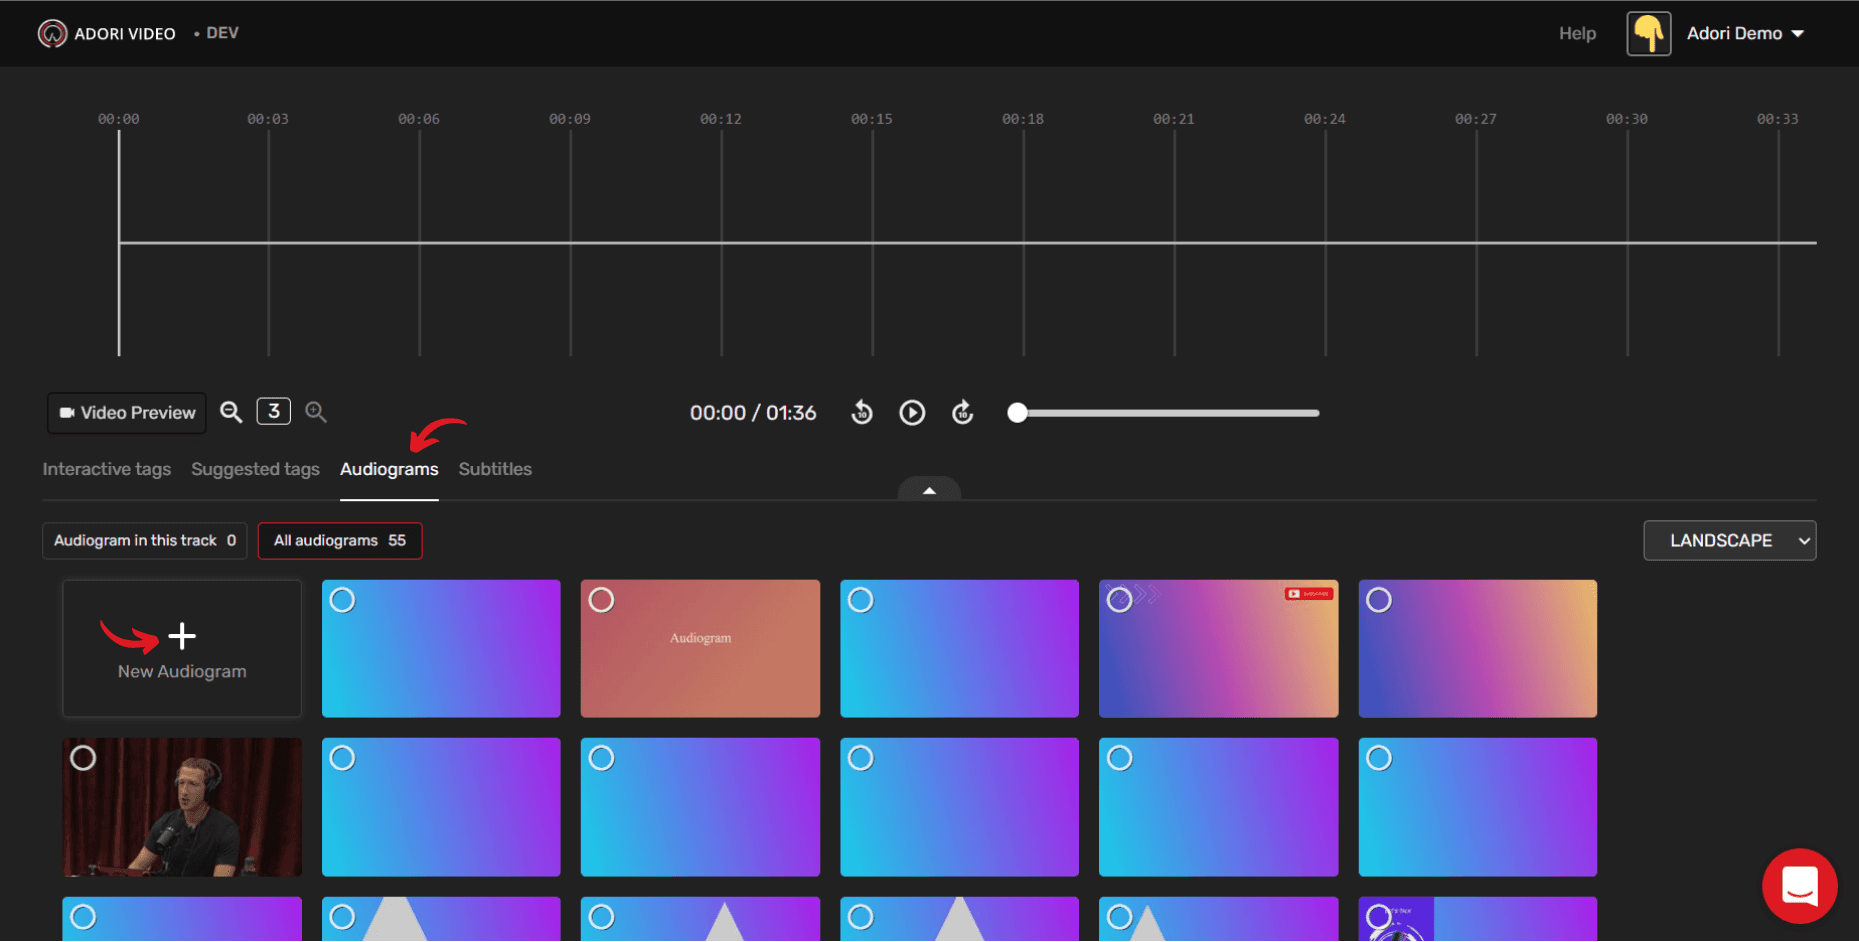
Task: Toggle selection on the first blue-purple audiogram
Action: [343, 600]
